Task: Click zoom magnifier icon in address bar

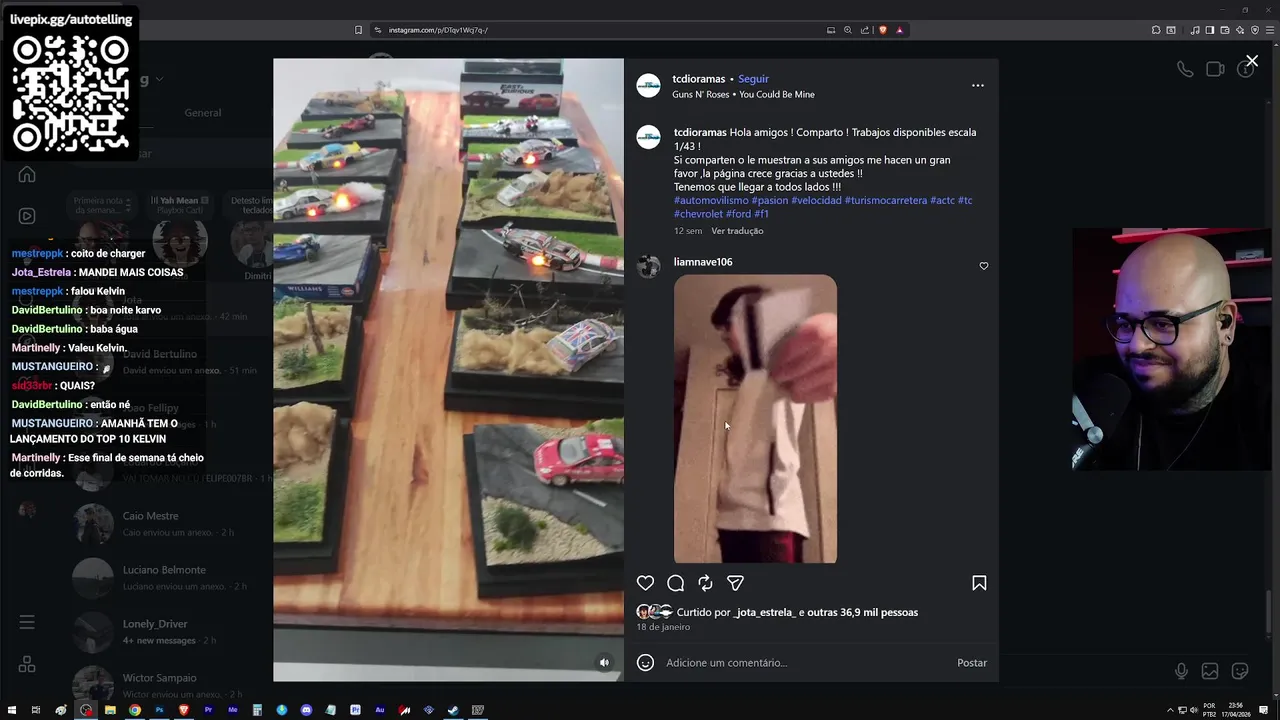Action: 848,30
